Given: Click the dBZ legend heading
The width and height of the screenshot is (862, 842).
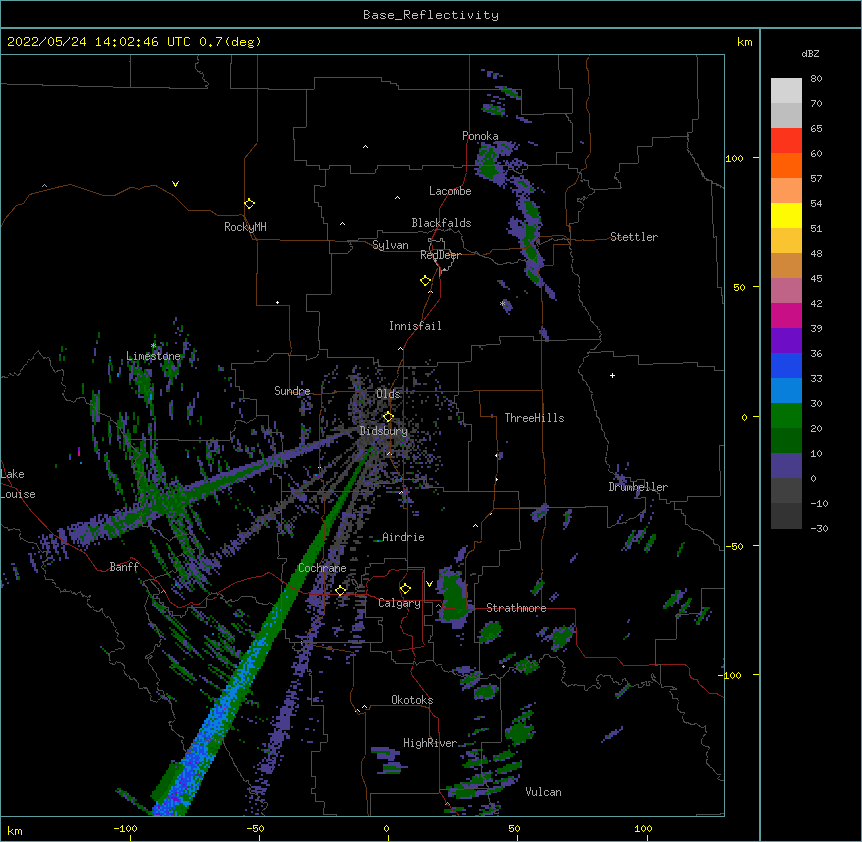Looking at the screenshot, I should [x=810, y=53].
